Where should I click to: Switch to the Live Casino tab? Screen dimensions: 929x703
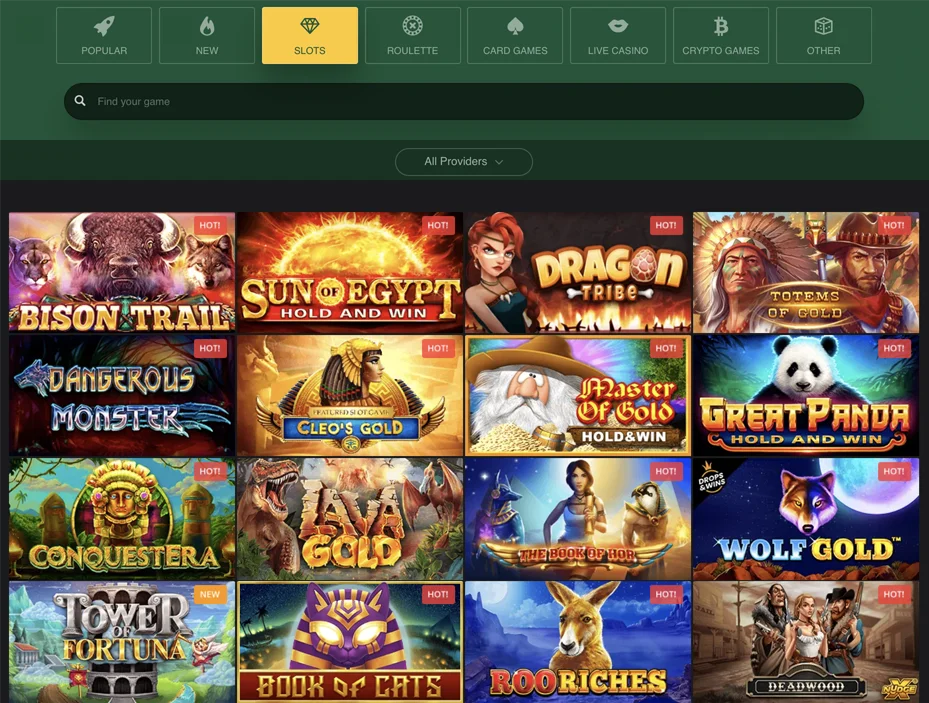coord(618,36)
